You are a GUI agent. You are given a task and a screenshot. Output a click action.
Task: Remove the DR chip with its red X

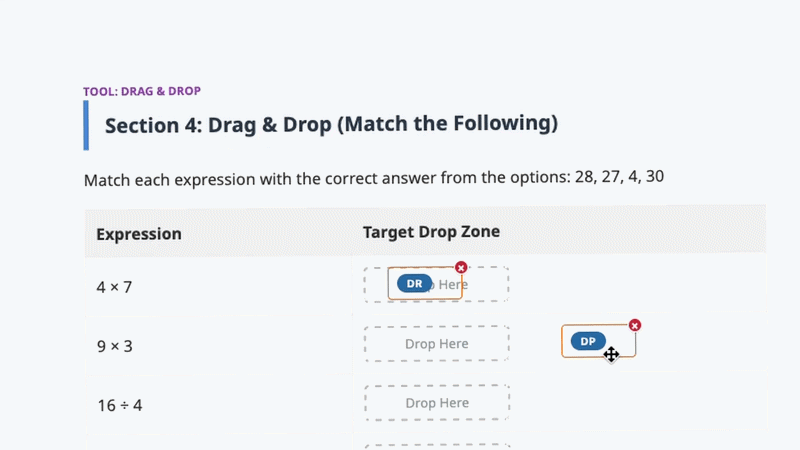pos(461,267)
